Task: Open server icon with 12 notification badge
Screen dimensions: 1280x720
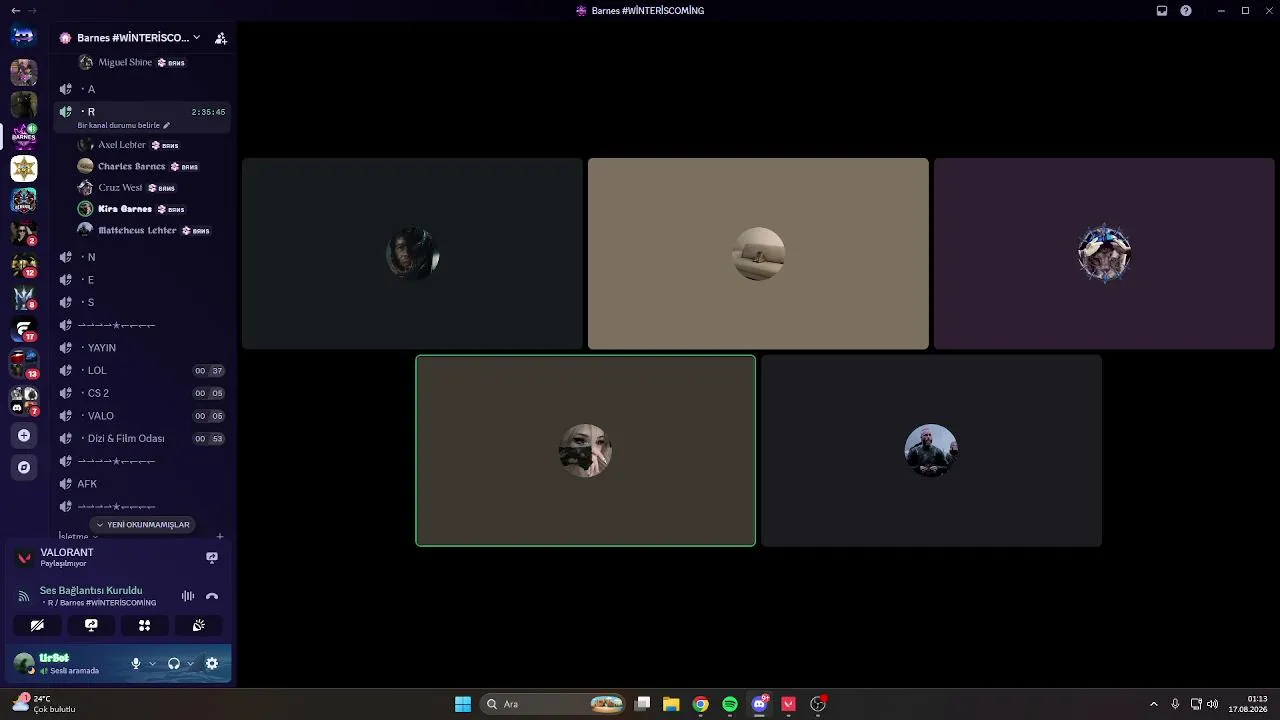Action: point(24,265)
